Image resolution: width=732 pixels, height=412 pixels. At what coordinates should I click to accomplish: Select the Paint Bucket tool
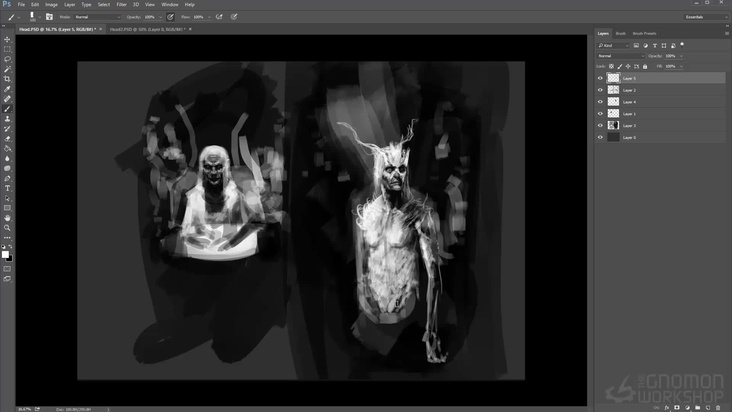7,148
